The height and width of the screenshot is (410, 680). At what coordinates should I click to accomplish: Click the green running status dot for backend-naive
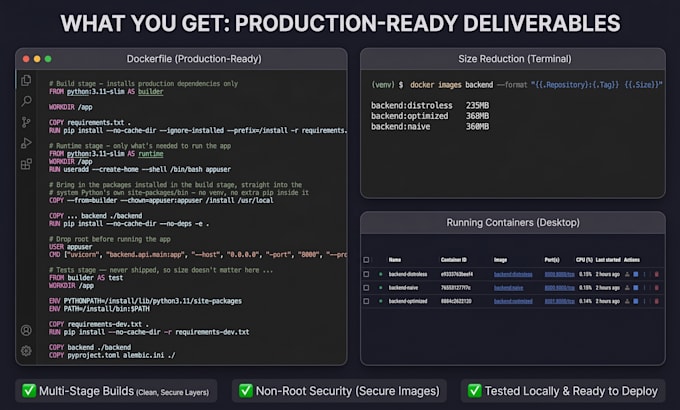click(x=381, y=288)
